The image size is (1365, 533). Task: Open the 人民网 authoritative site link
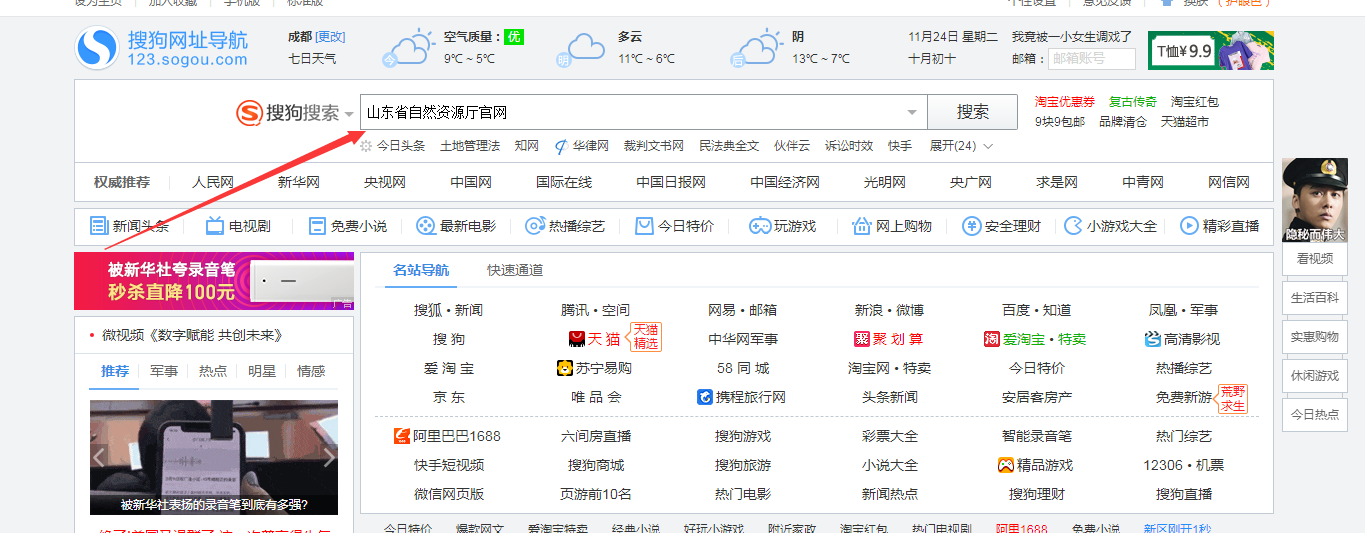213,182
